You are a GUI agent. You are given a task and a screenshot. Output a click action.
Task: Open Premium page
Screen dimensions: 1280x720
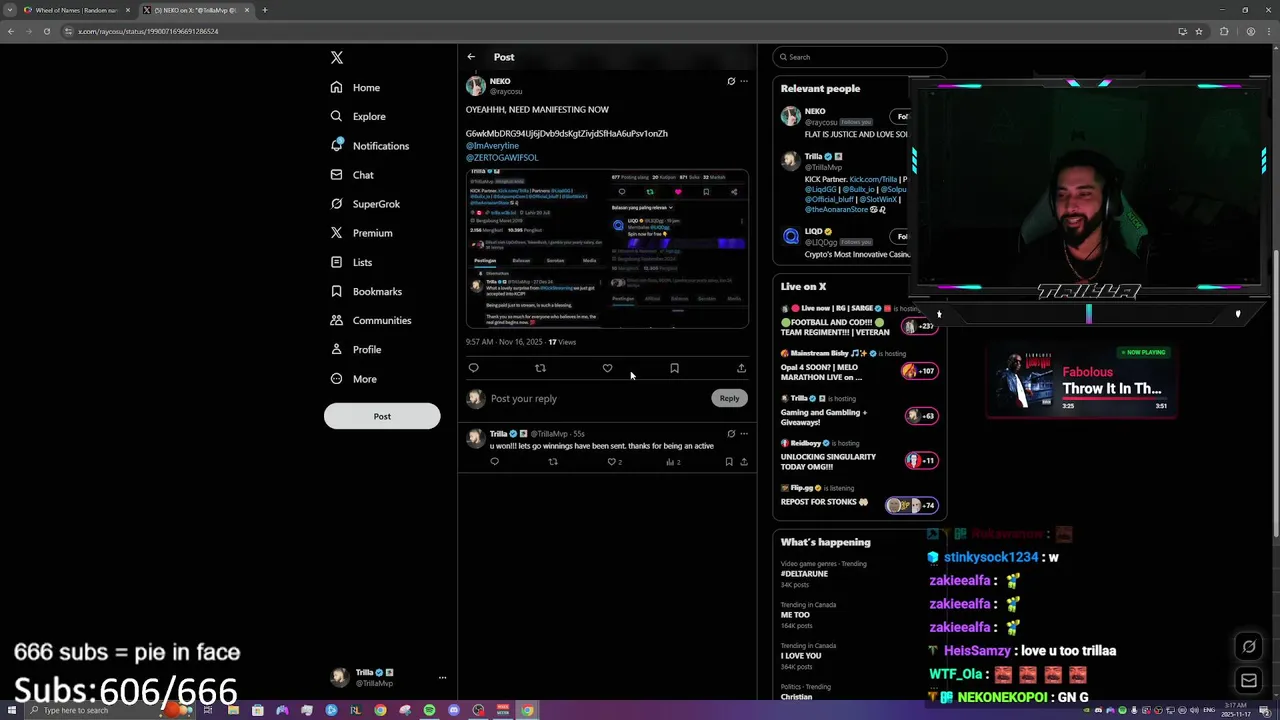(x=360, y=233)
